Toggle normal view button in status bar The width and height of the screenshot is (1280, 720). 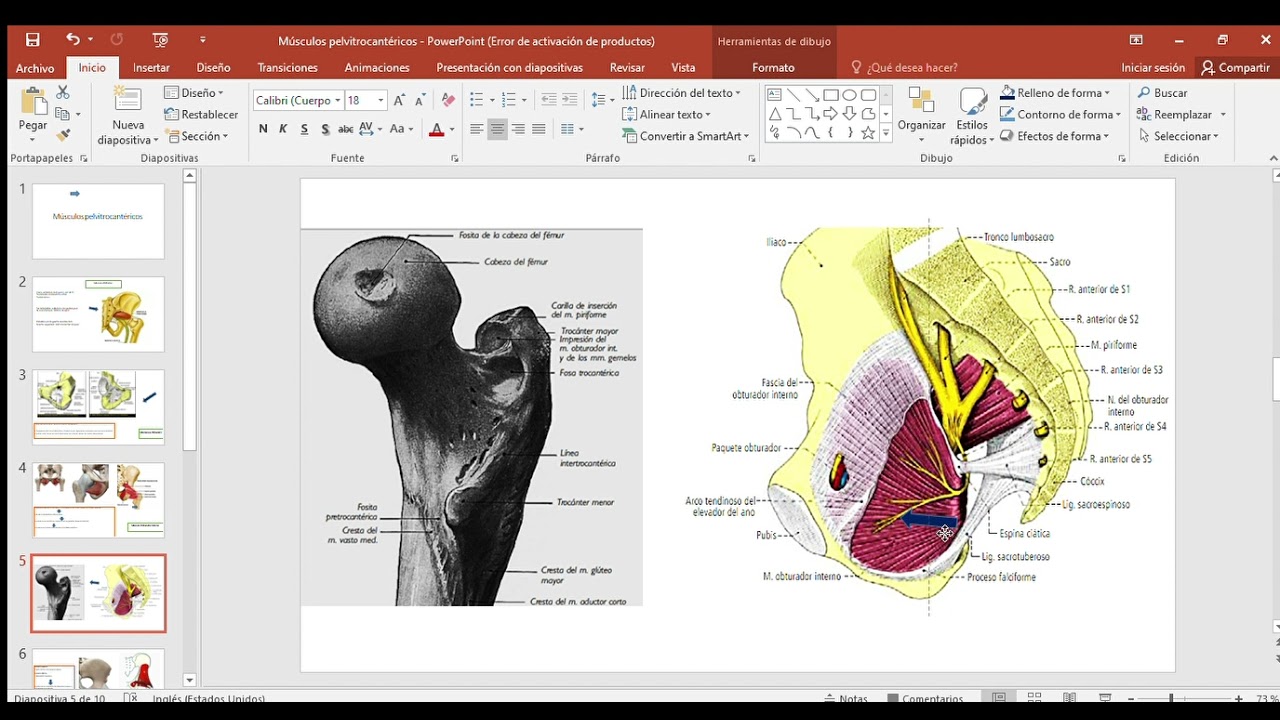coord(999,697)
